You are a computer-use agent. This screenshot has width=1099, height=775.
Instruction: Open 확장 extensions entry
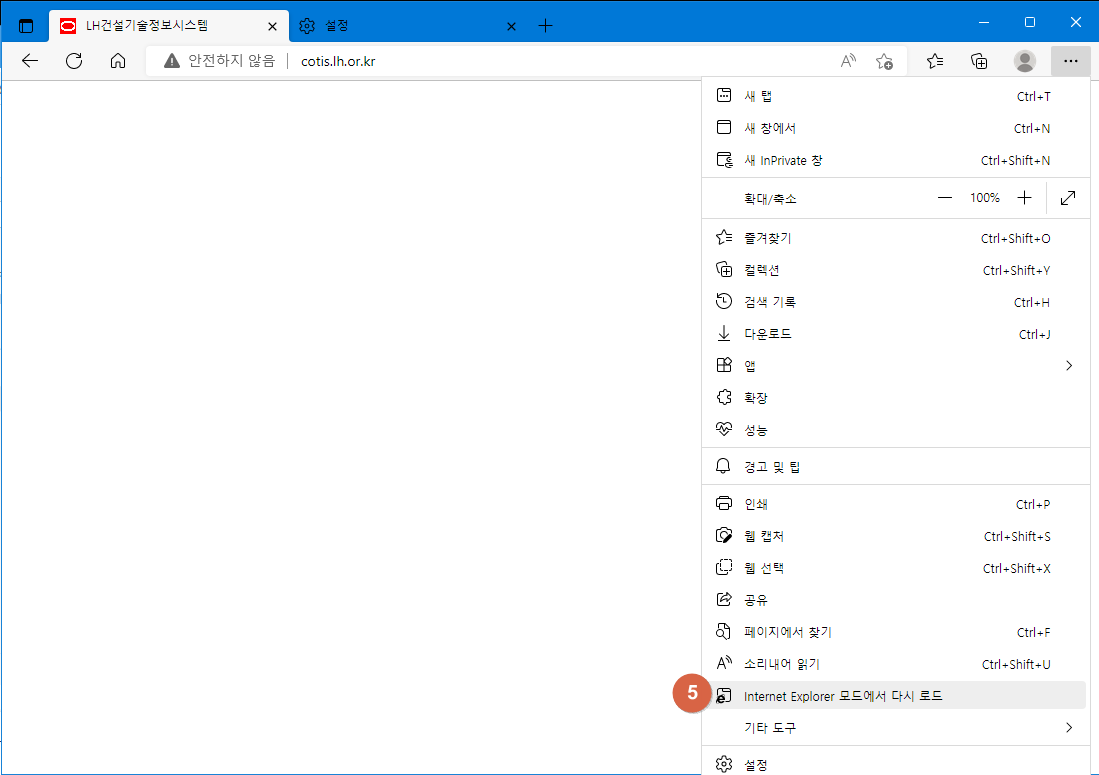point(896,398)
